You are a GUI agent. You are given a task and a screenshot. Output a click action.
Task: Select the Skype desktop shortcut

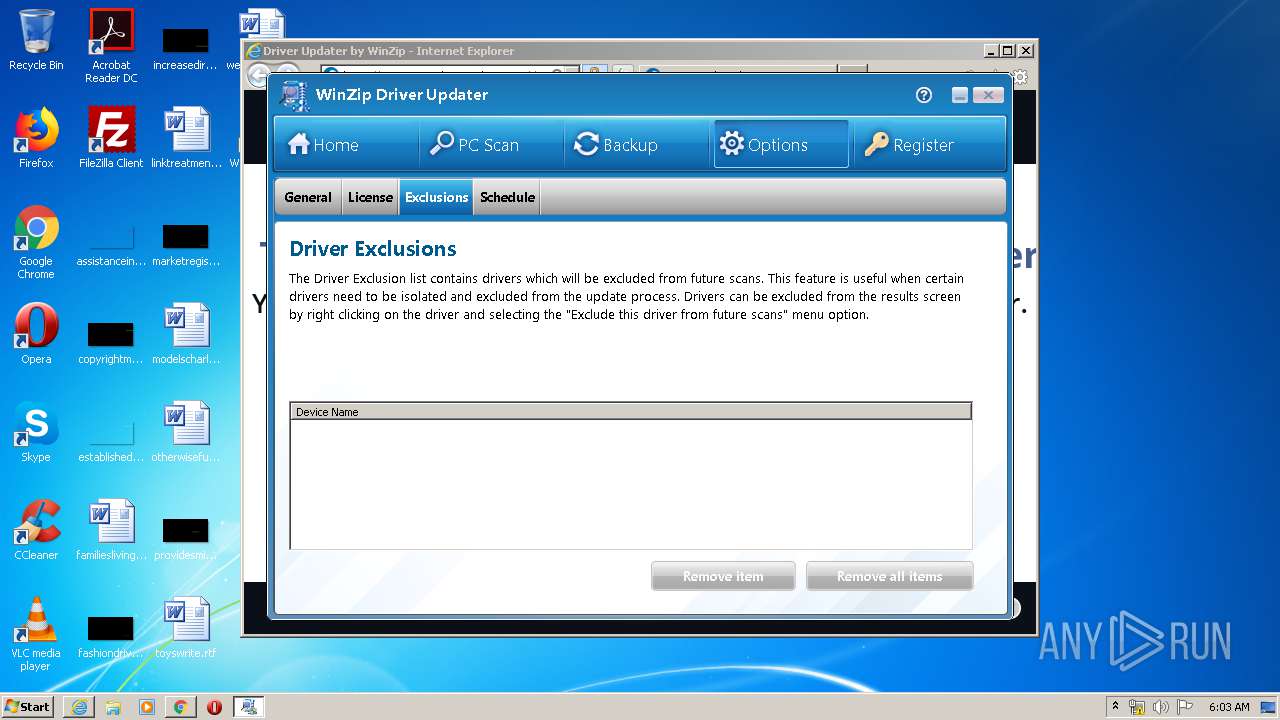tap(36, 432)
